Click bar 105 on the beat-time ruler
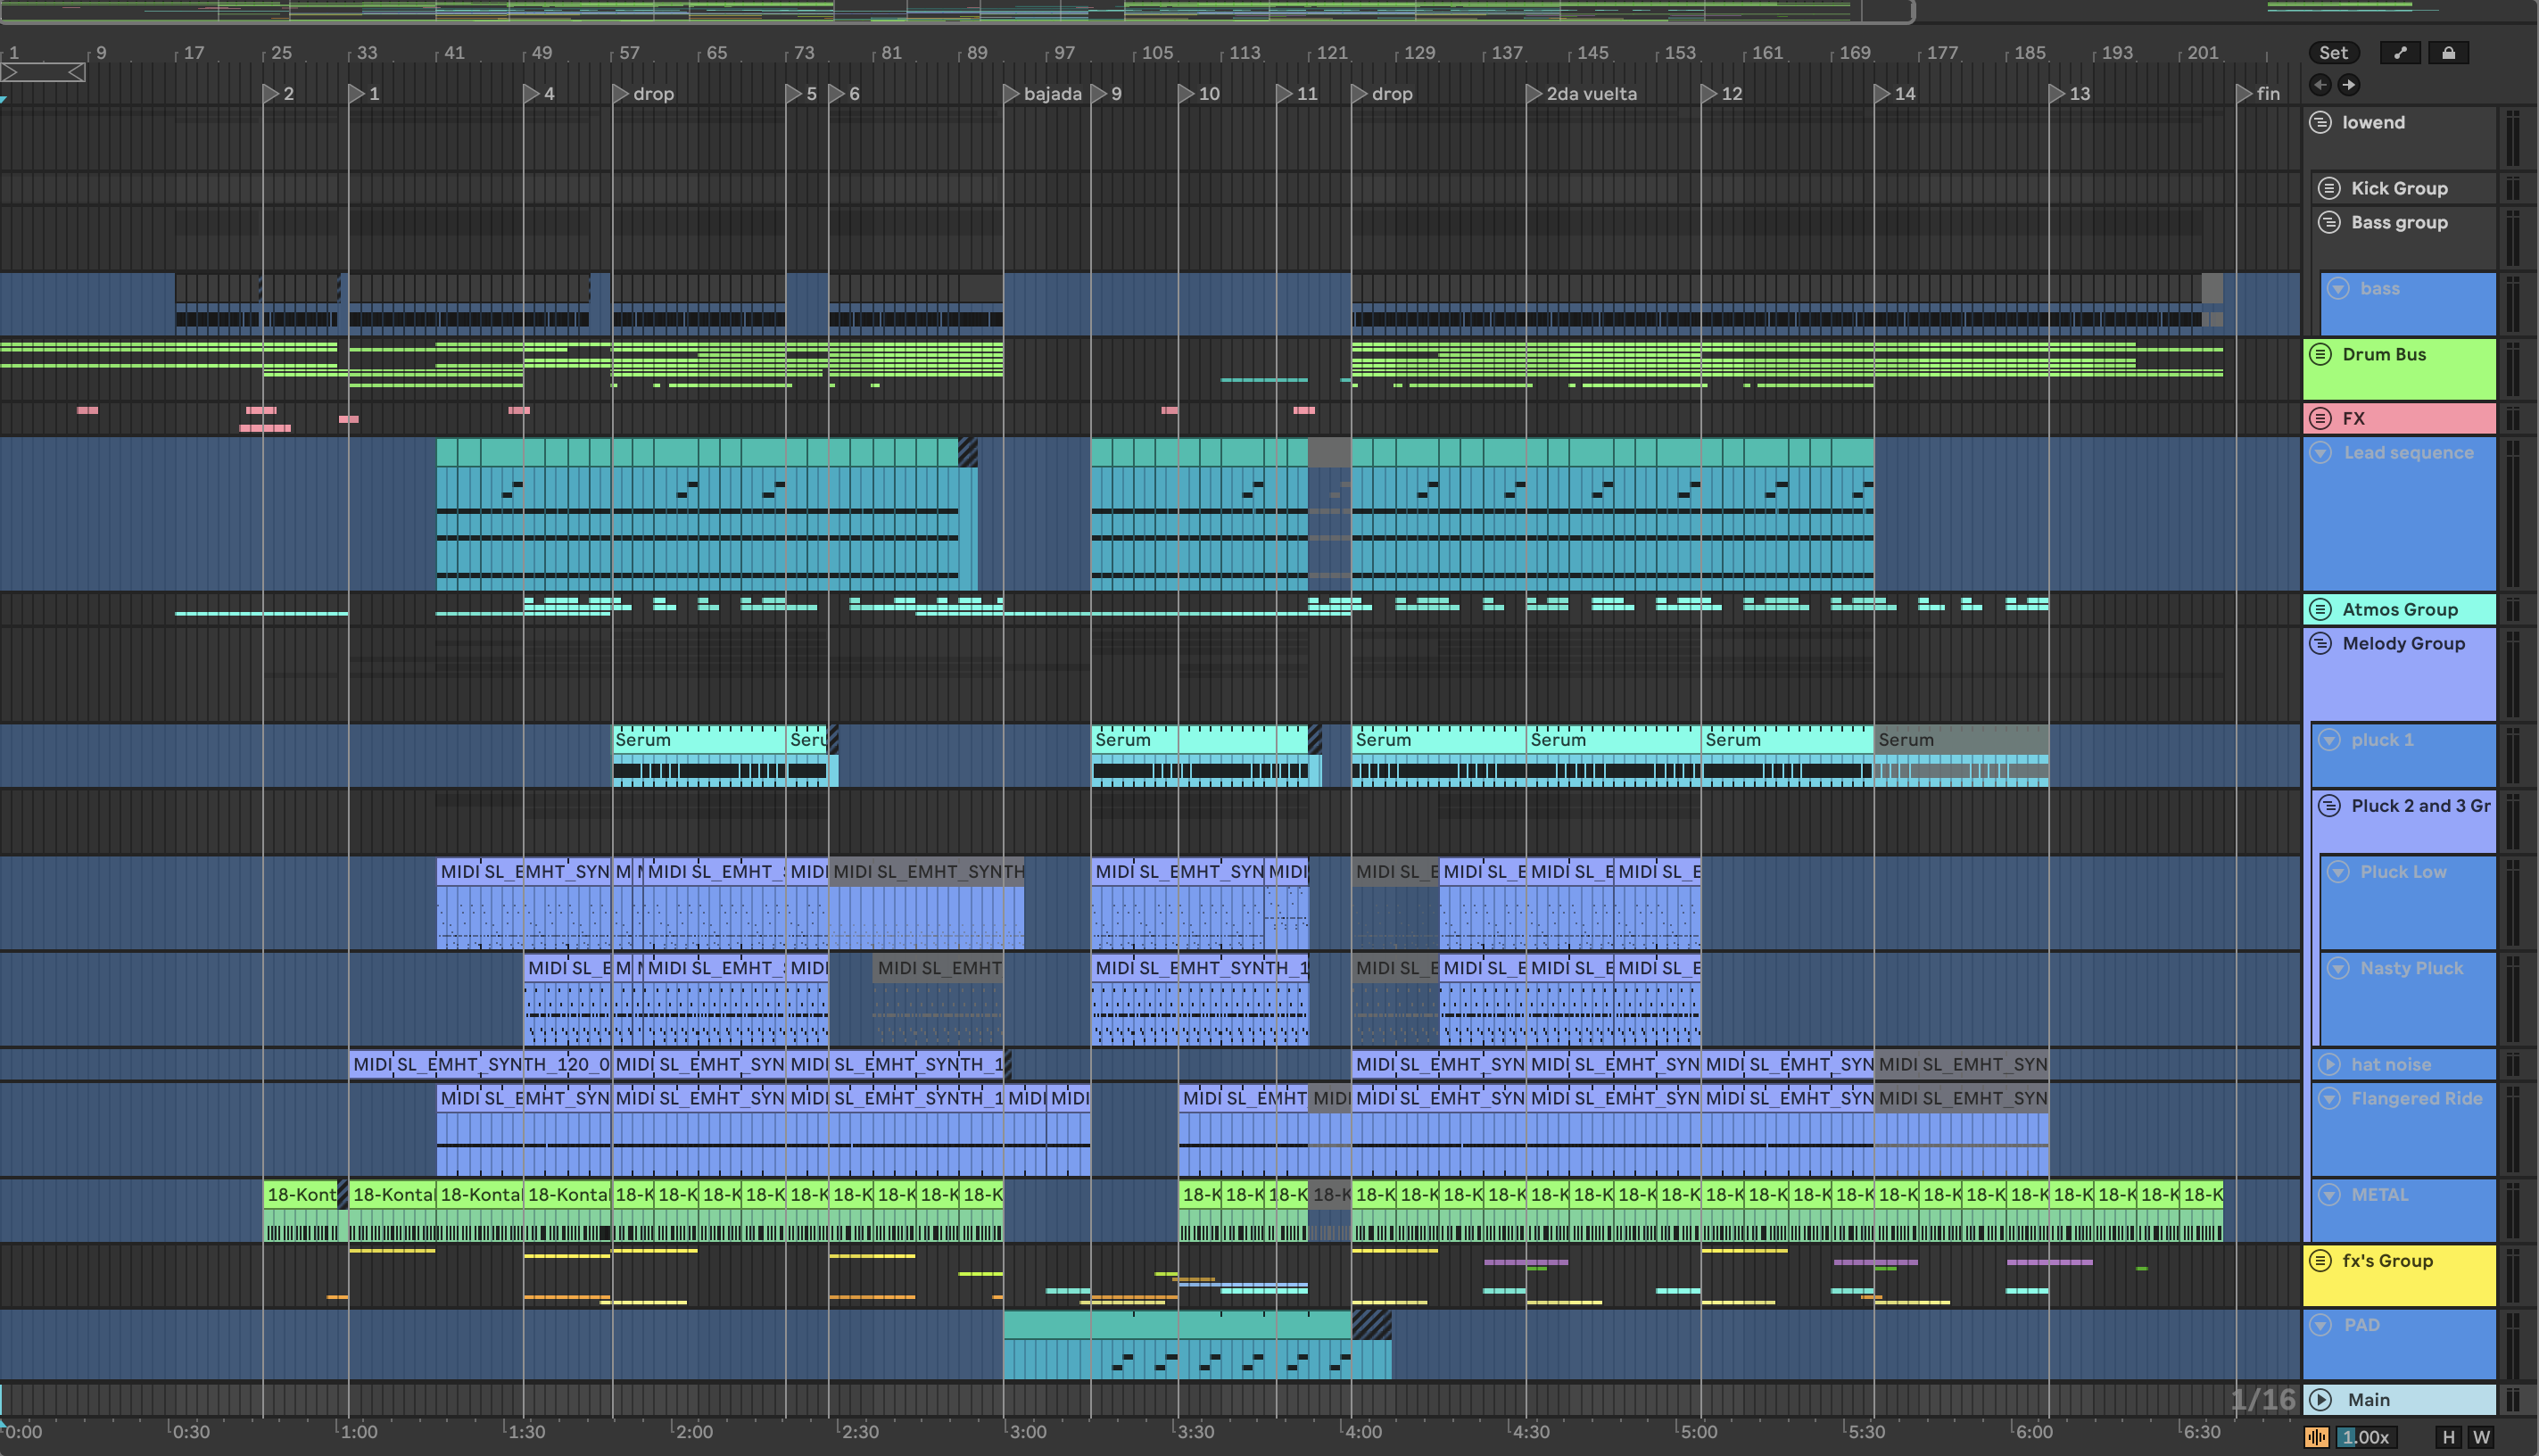 [x=1156, y=53]
